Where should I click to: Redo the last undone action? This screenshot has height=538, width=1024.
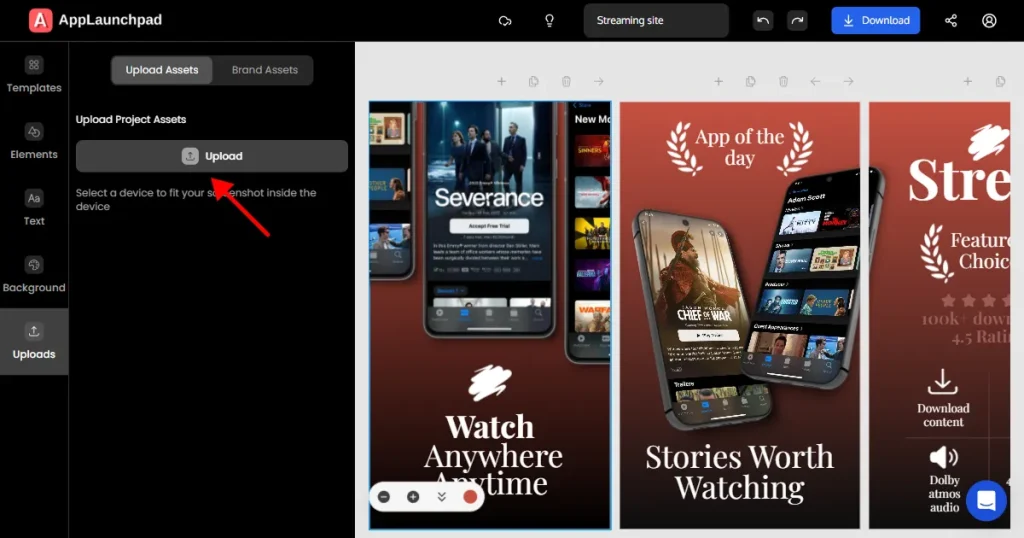tap(797, 20)
